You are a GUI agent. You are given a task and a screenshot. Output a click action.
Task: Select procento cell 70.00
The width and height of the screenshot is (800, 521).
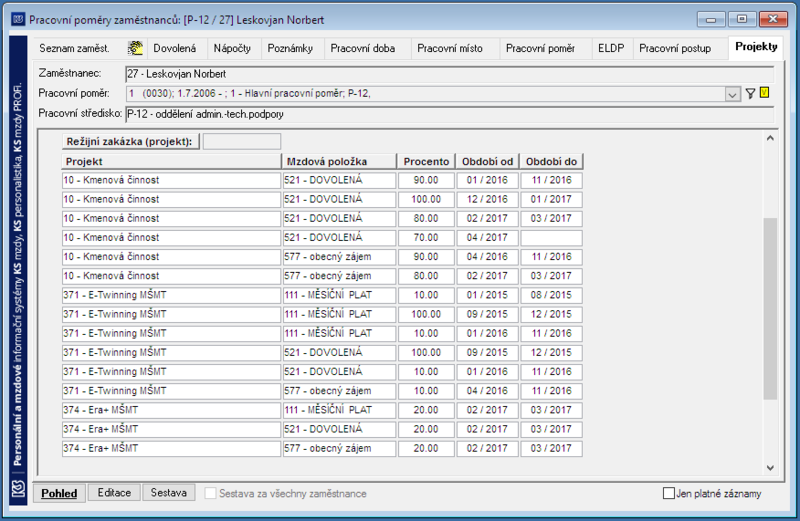[x=426, y=238]
